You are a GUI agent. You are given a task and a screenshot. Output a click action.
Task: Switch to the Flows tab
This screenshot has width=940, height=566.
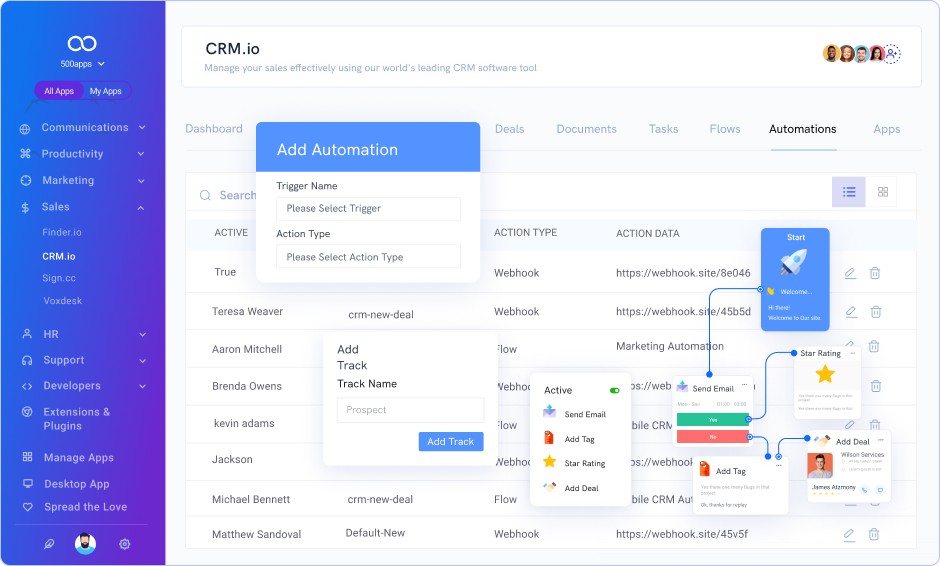coord(725,129)
